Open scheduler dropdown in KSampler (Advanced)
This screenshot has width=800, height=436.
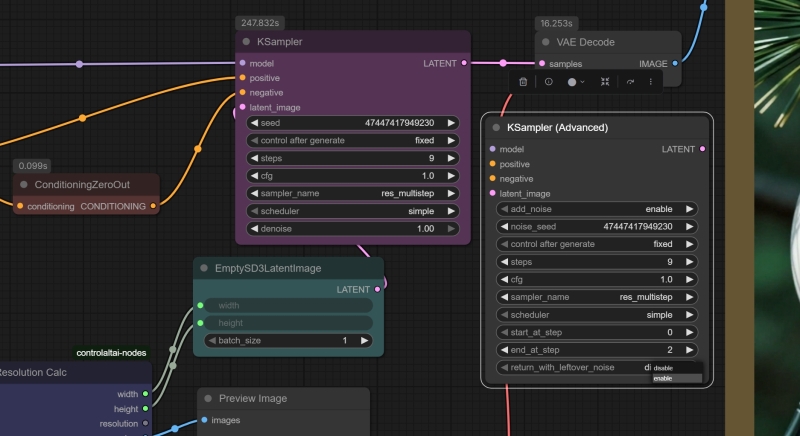(x=596, y=314)
